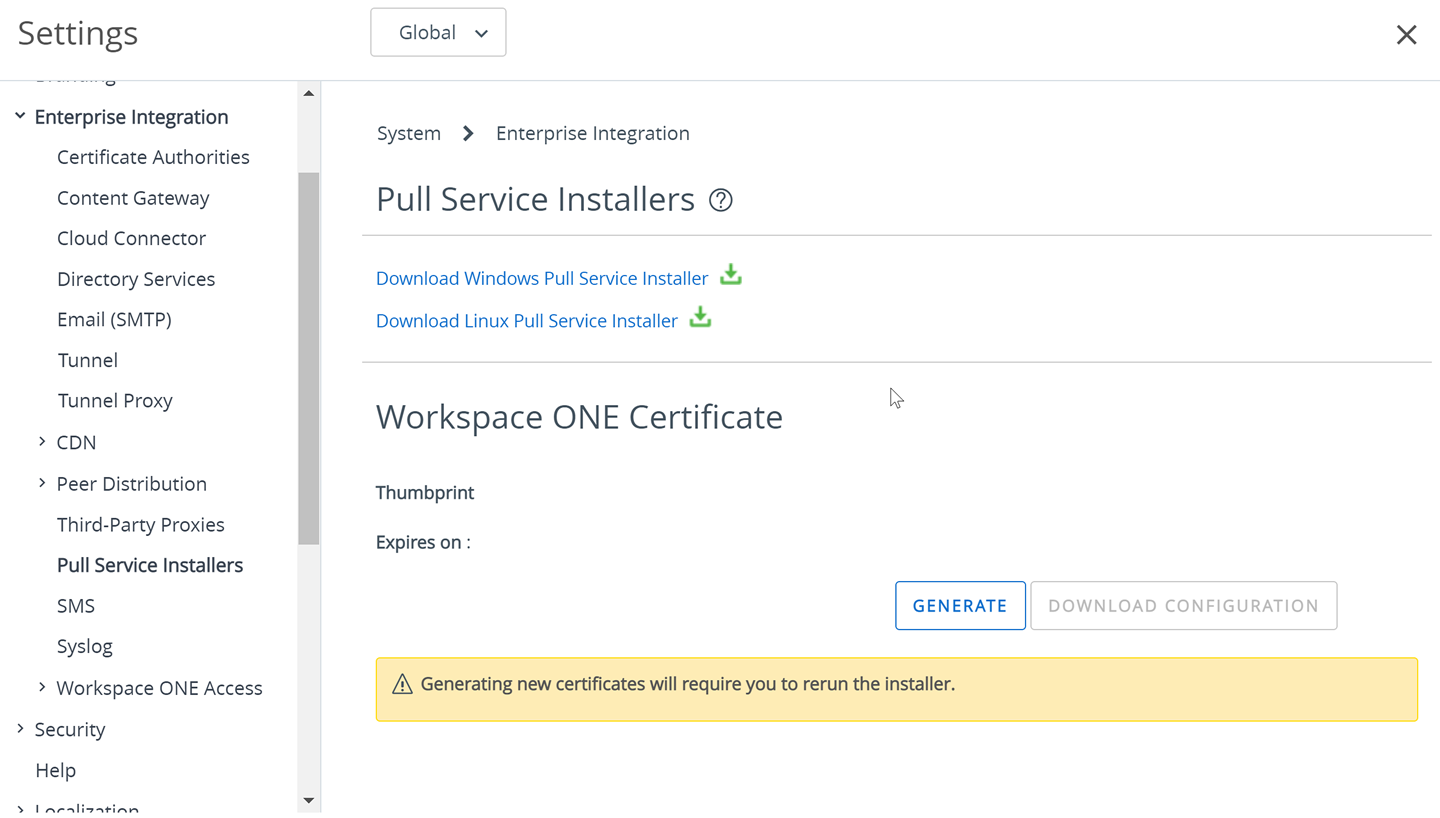The height and width of the screenshot is (818, 1440).
Task: Expand the Workspace ONE Access node
Action: [42, 687]
